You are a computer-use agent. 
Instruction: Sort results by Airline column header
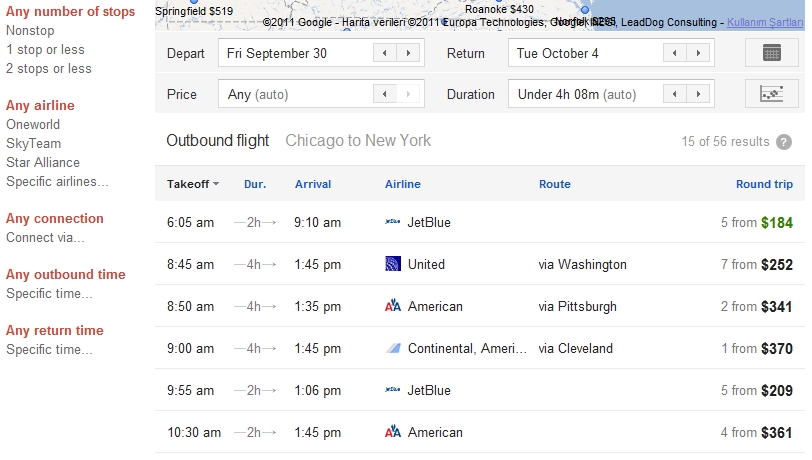tap(402, 184)
